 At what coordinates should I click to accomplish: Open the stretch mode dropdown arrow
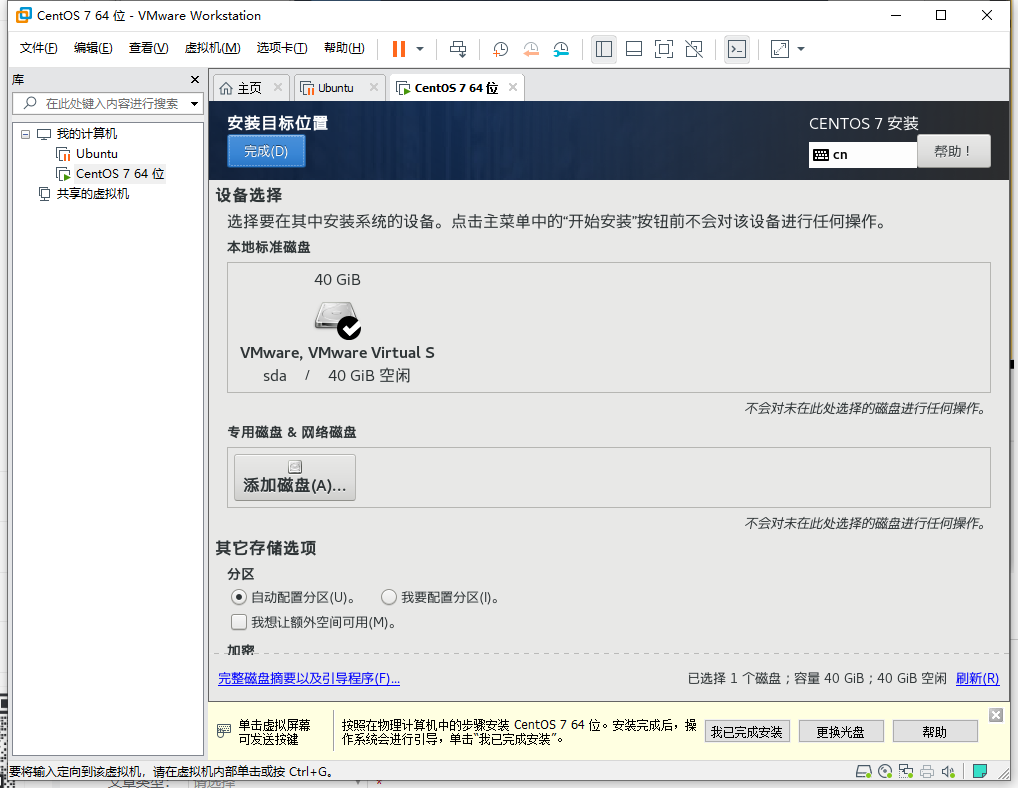[801, 49]
